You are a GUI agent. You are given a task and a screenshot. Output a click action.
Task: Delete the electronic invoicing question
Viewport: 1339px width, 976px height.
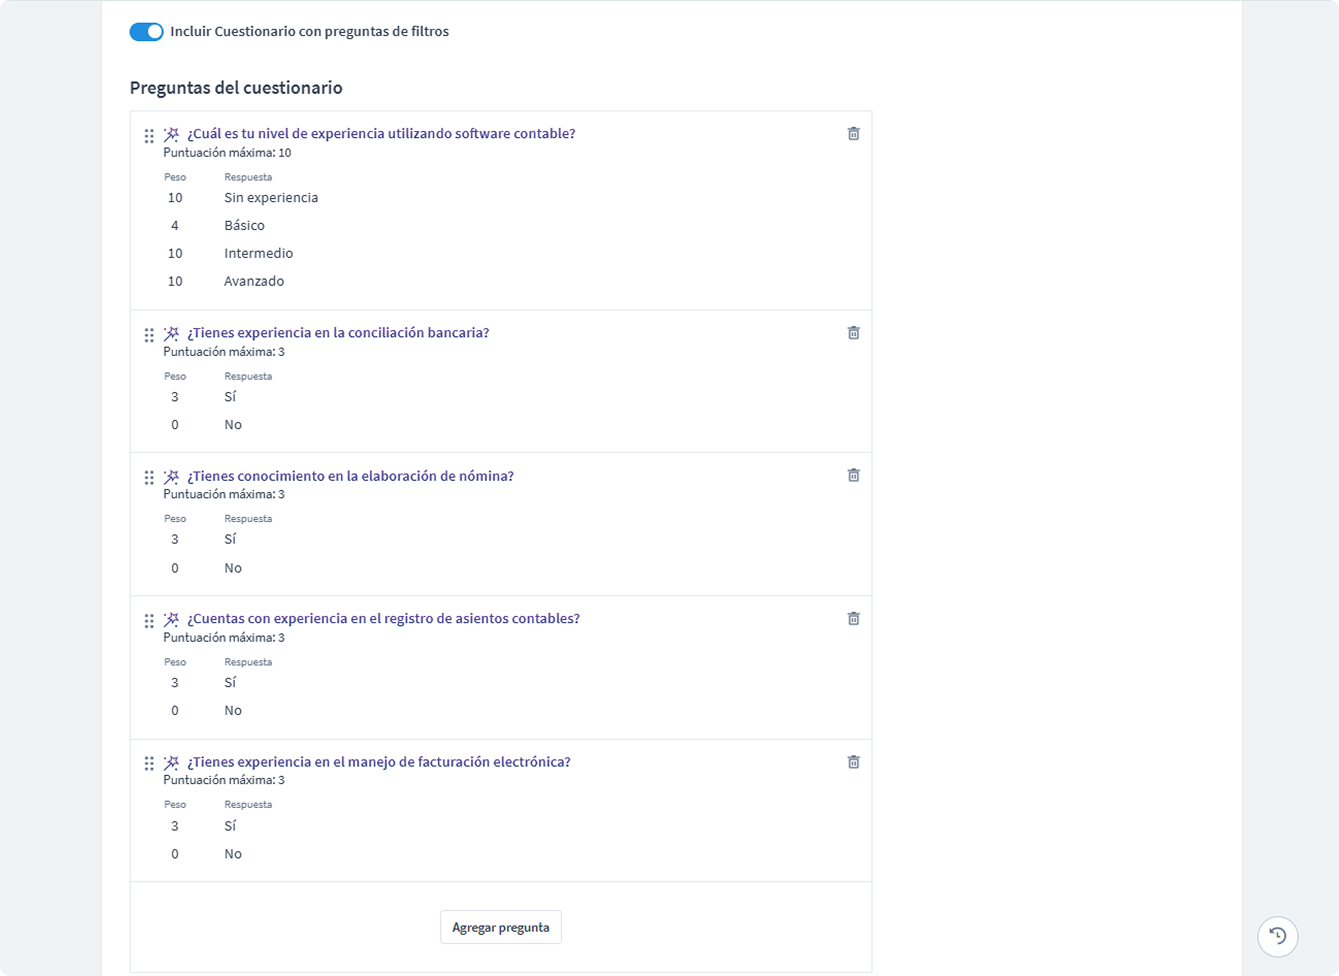[853, 762]
